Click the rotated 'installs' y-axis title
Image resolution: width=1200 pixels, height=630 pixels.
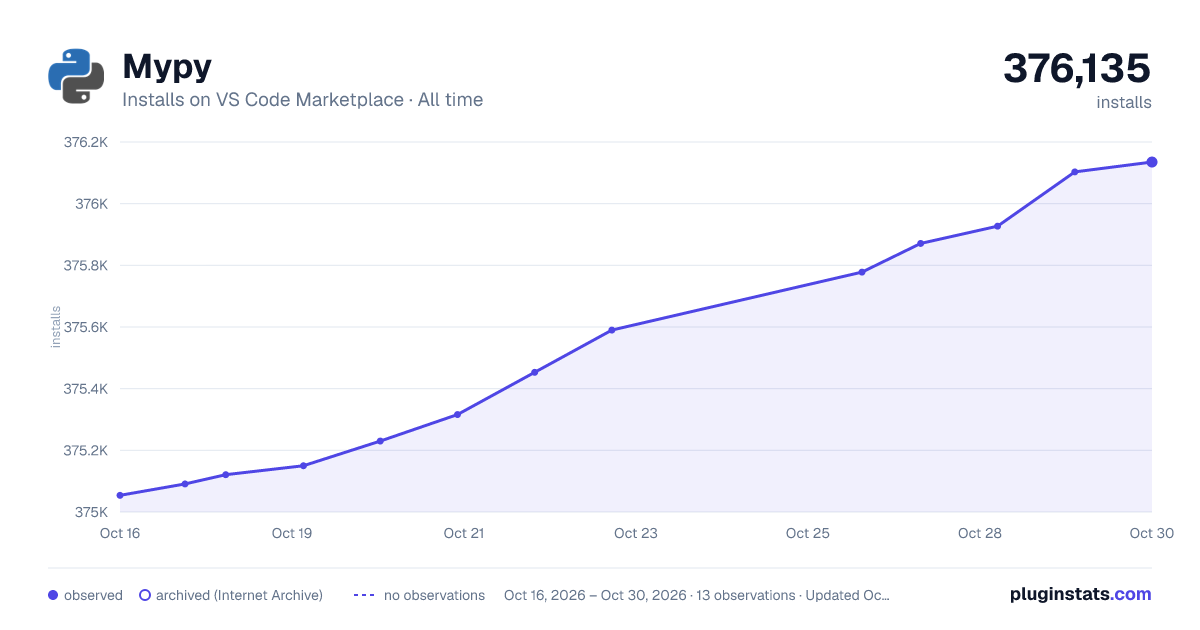(56, 327)
